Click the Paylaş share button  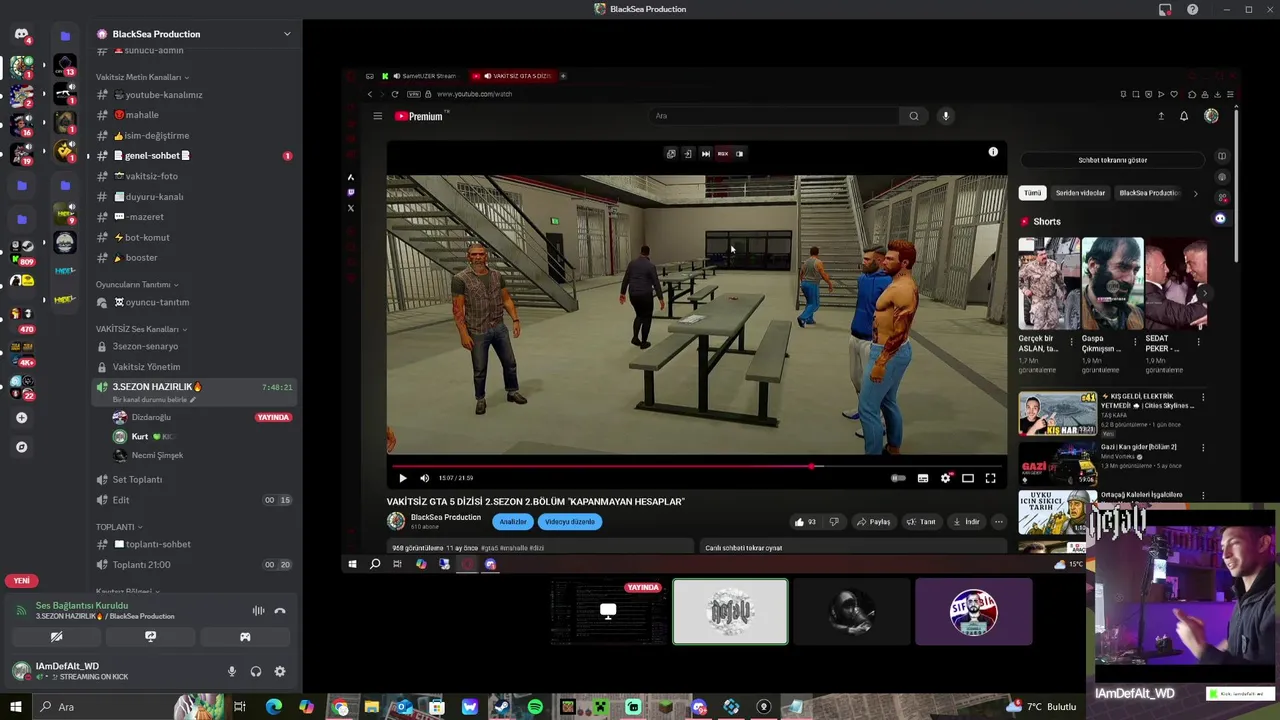872,521
